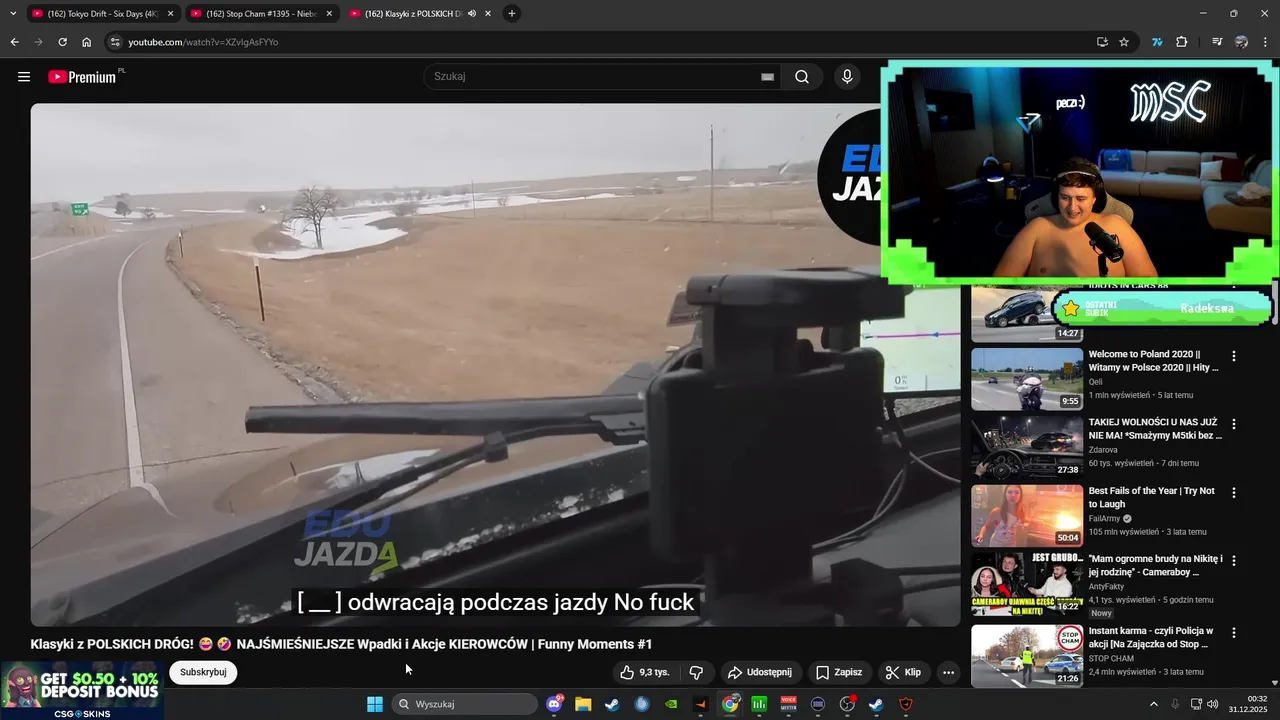Open options for Best Fails of the Year
This screenshot has height=720, width=1280.
pyautogui.click(x=1234, y=493)
